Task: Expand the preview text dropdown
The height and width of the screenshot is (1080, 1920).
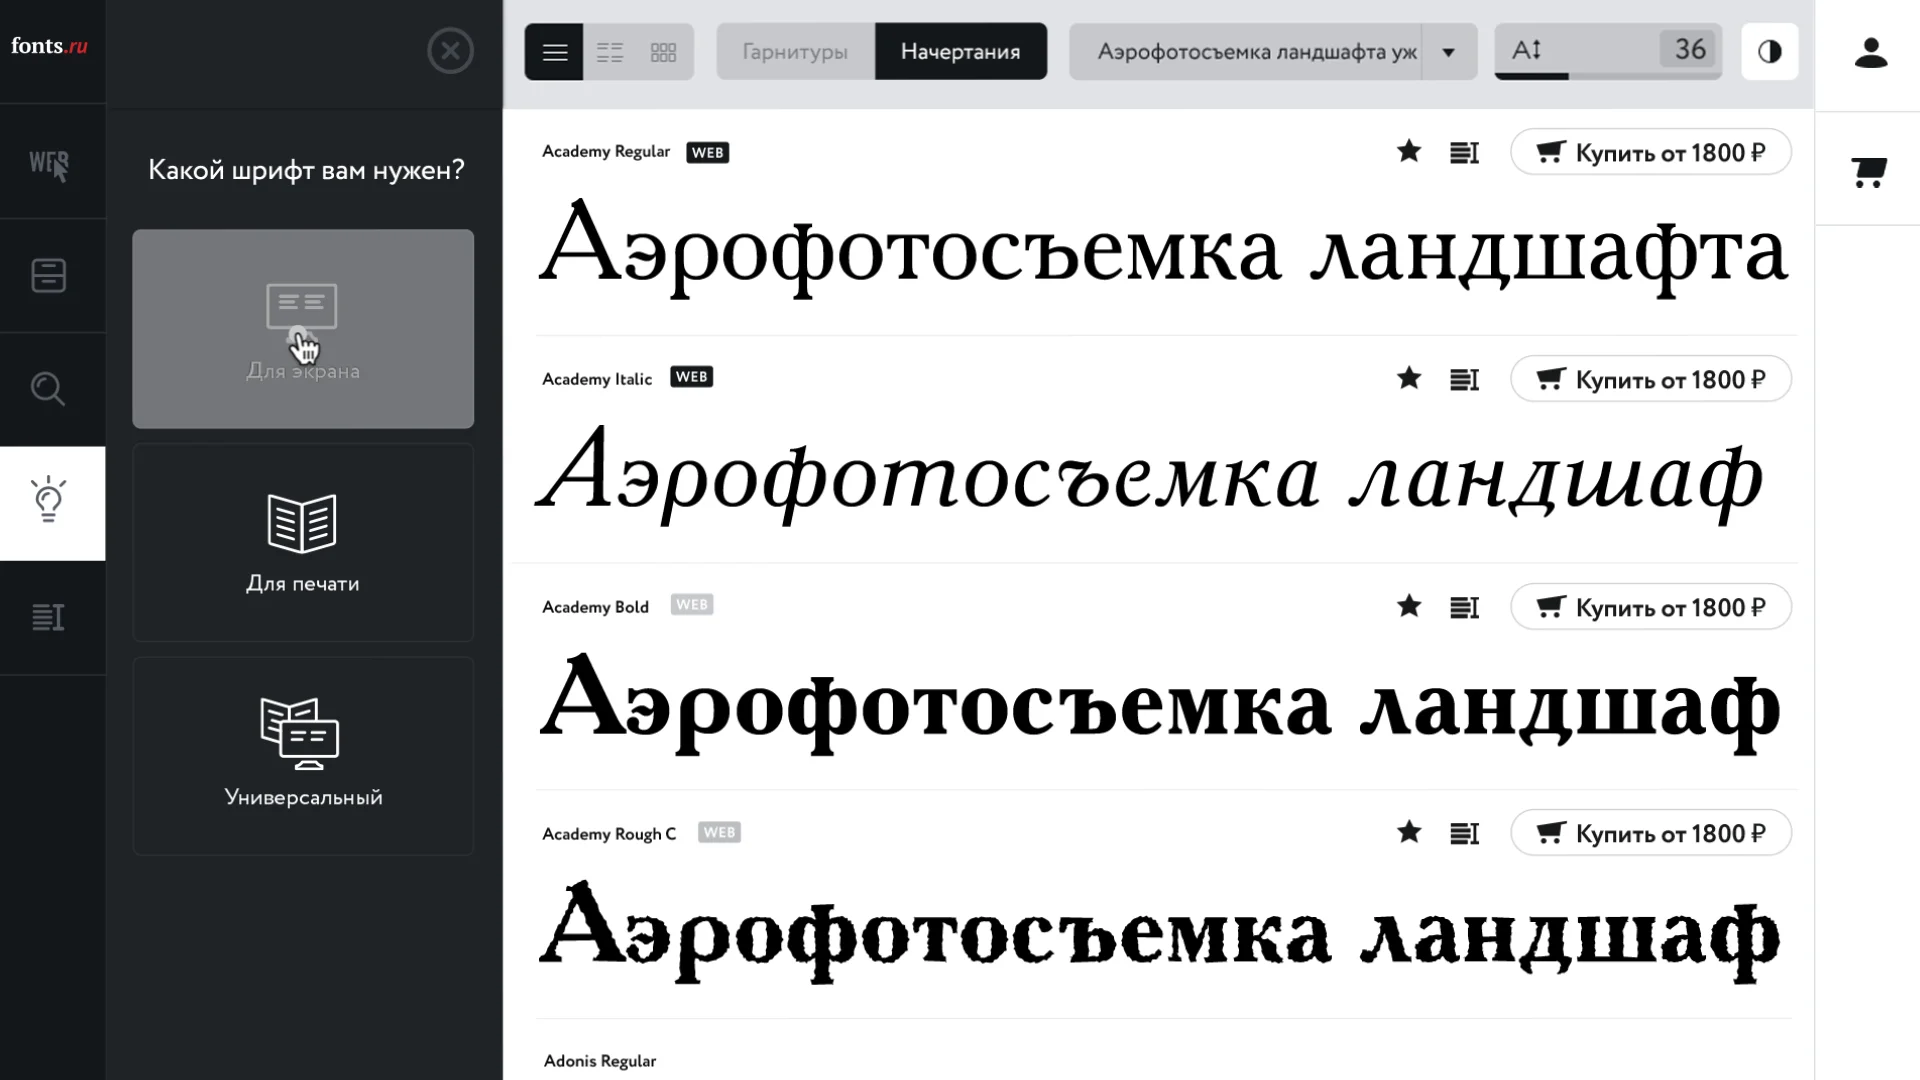Action: [x=1453, y=51]
